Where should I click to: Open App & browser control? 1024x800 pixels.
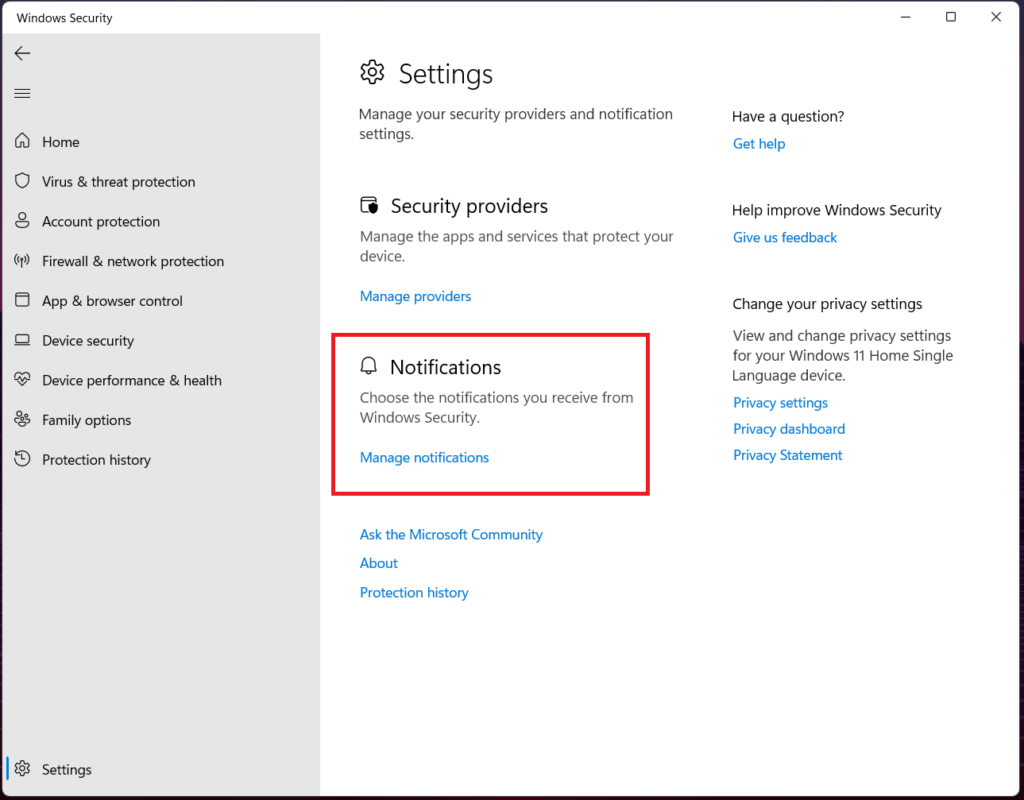[112, 301]
